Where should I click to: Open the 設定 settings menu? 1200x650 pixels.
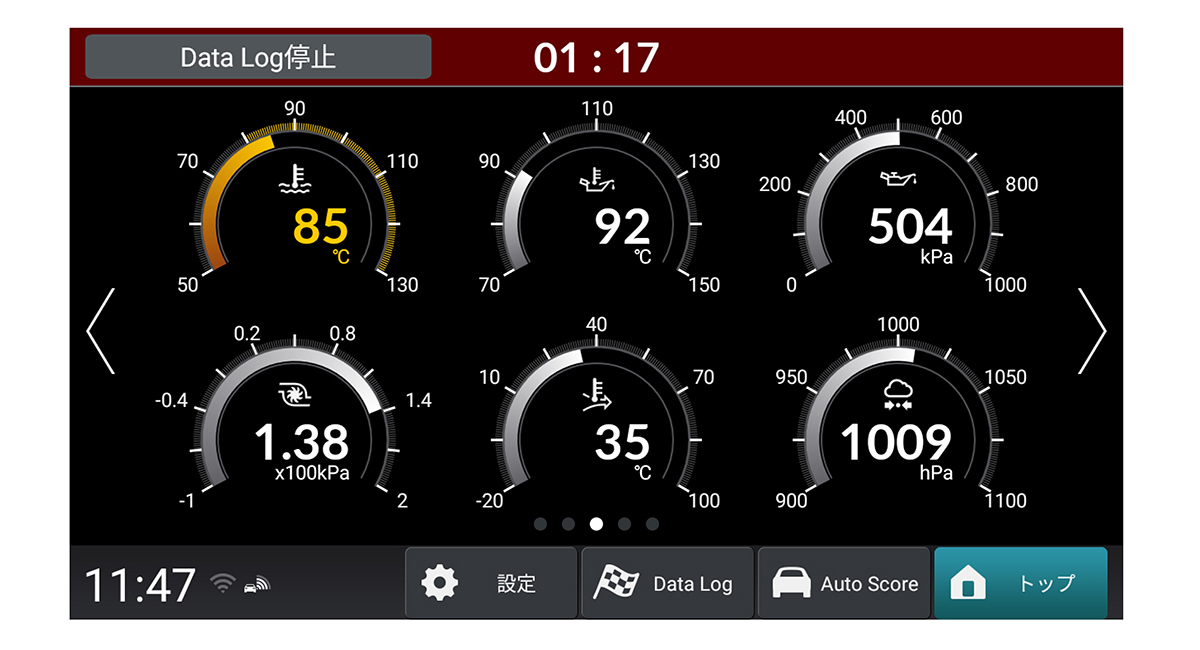[491, 583]
